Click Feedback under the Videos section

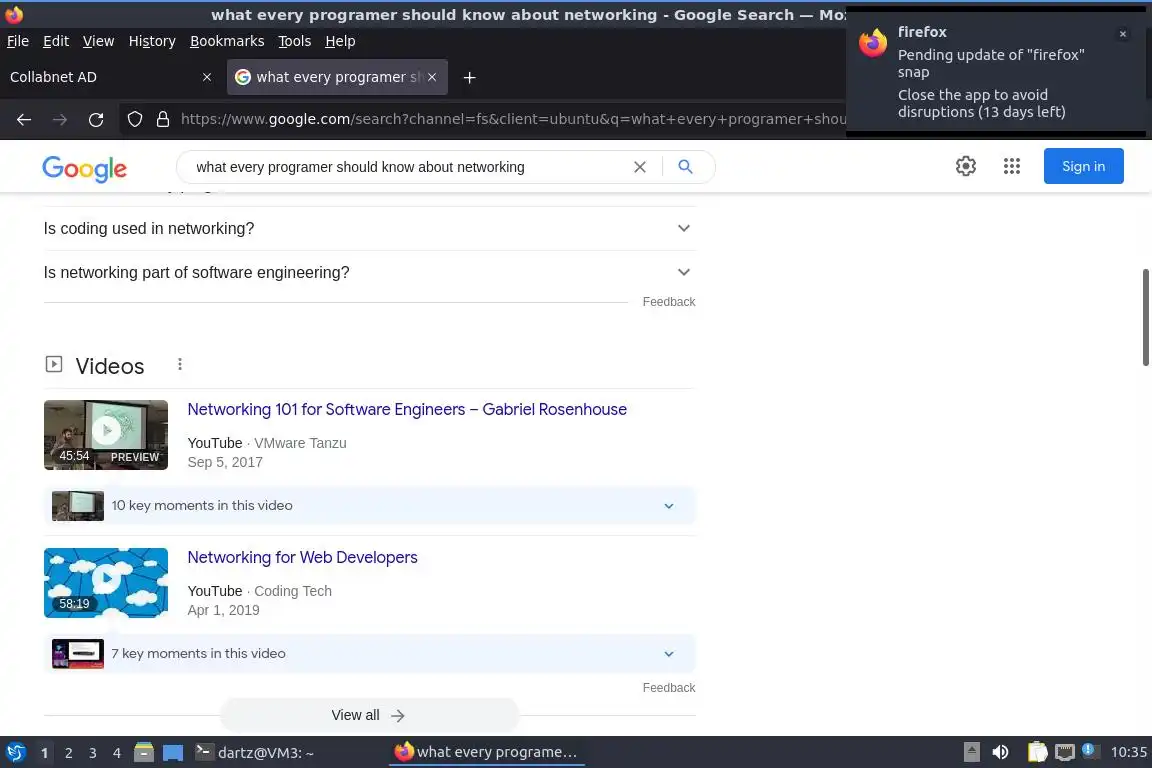point(669,688)
